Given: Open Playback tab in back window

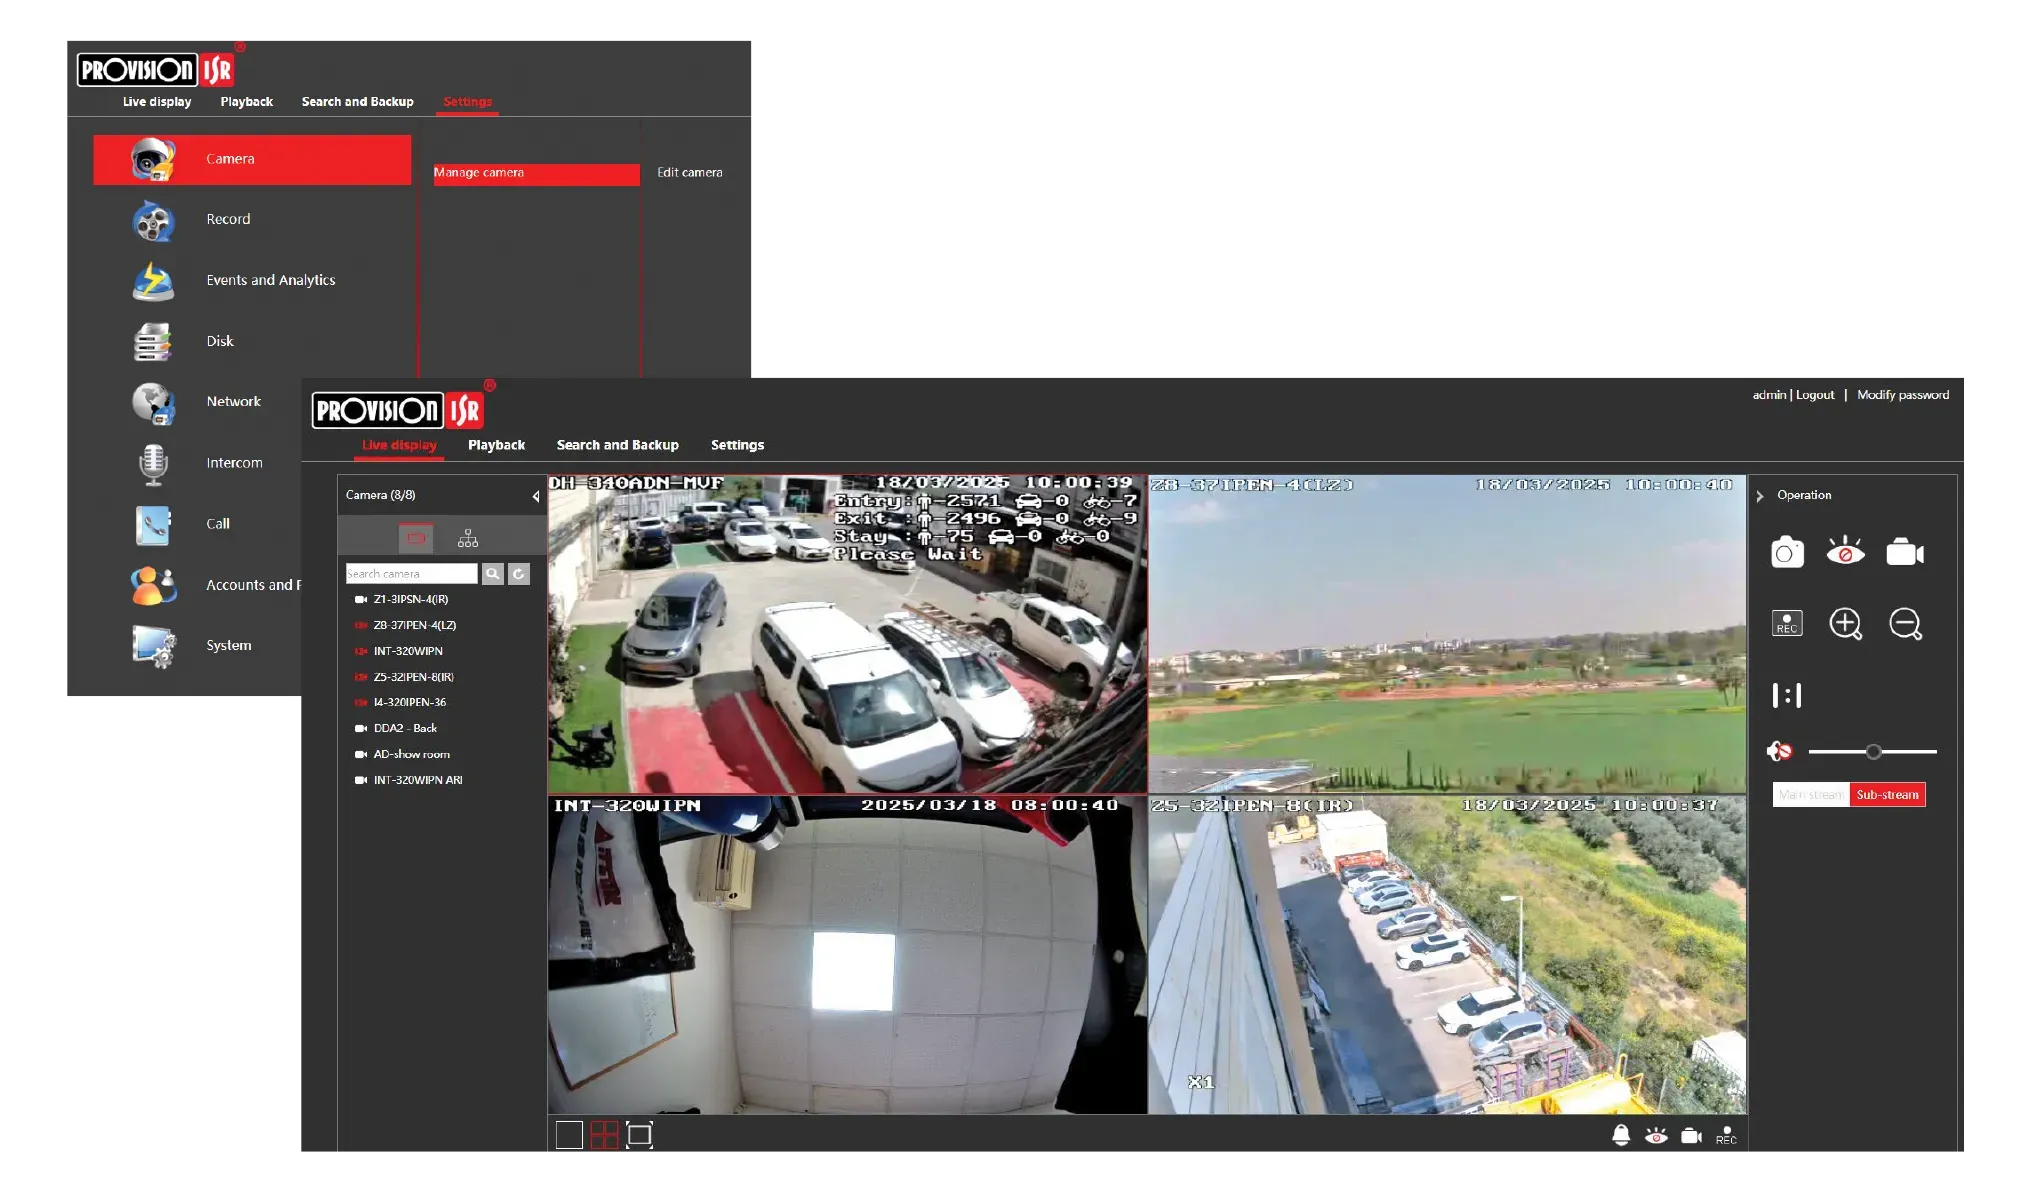Looking at the screenshot, I should [246, 102].
